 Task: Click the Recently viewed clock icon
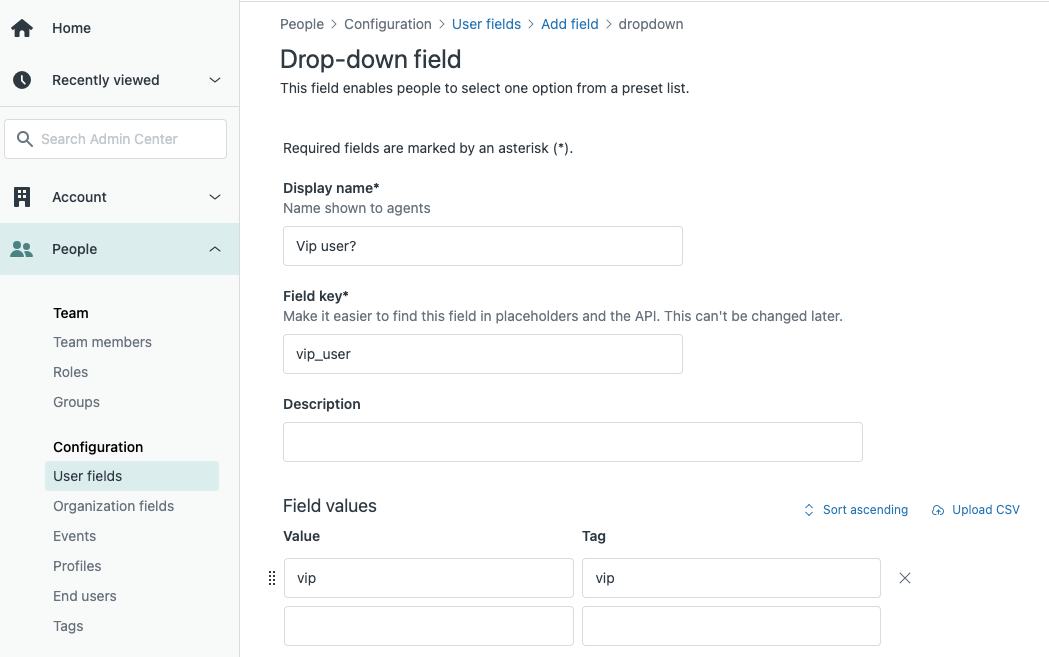click(22, 80)
